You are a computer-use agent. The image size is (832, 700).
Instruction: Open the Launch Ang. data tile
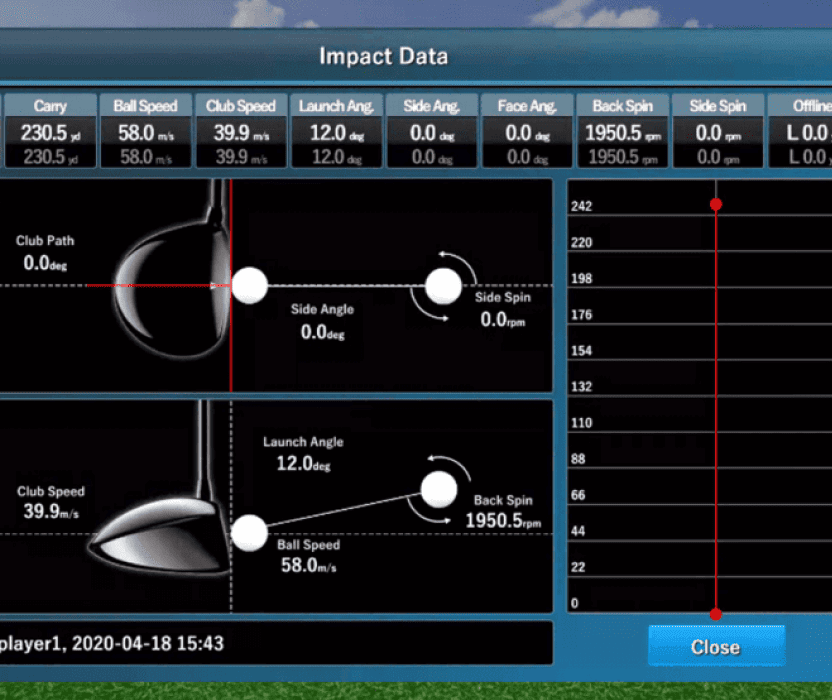coord(336,131)
